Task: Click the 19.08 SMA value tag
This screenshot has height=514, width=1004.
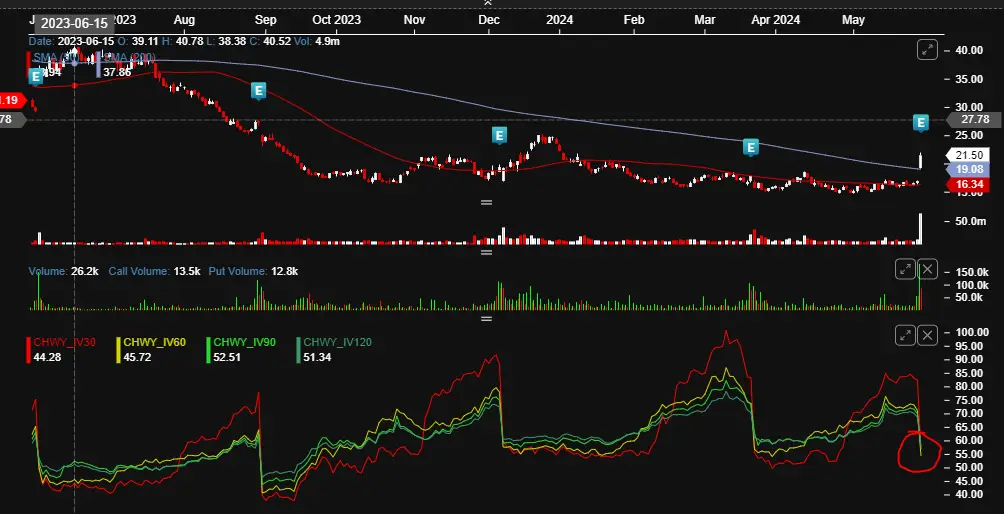Action: point(968,169)
